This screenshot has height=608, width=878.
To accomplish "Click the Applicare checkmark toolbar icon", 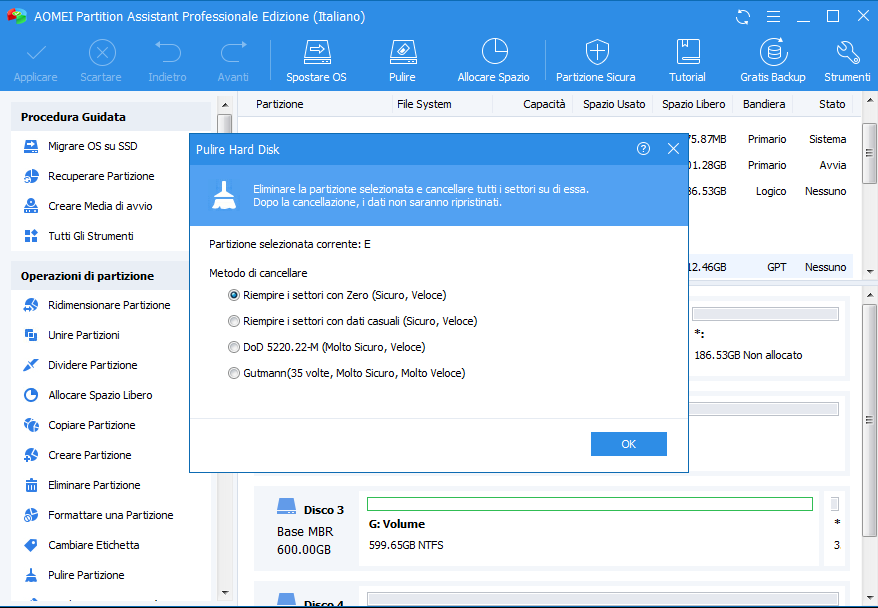I will click(36, 54).
